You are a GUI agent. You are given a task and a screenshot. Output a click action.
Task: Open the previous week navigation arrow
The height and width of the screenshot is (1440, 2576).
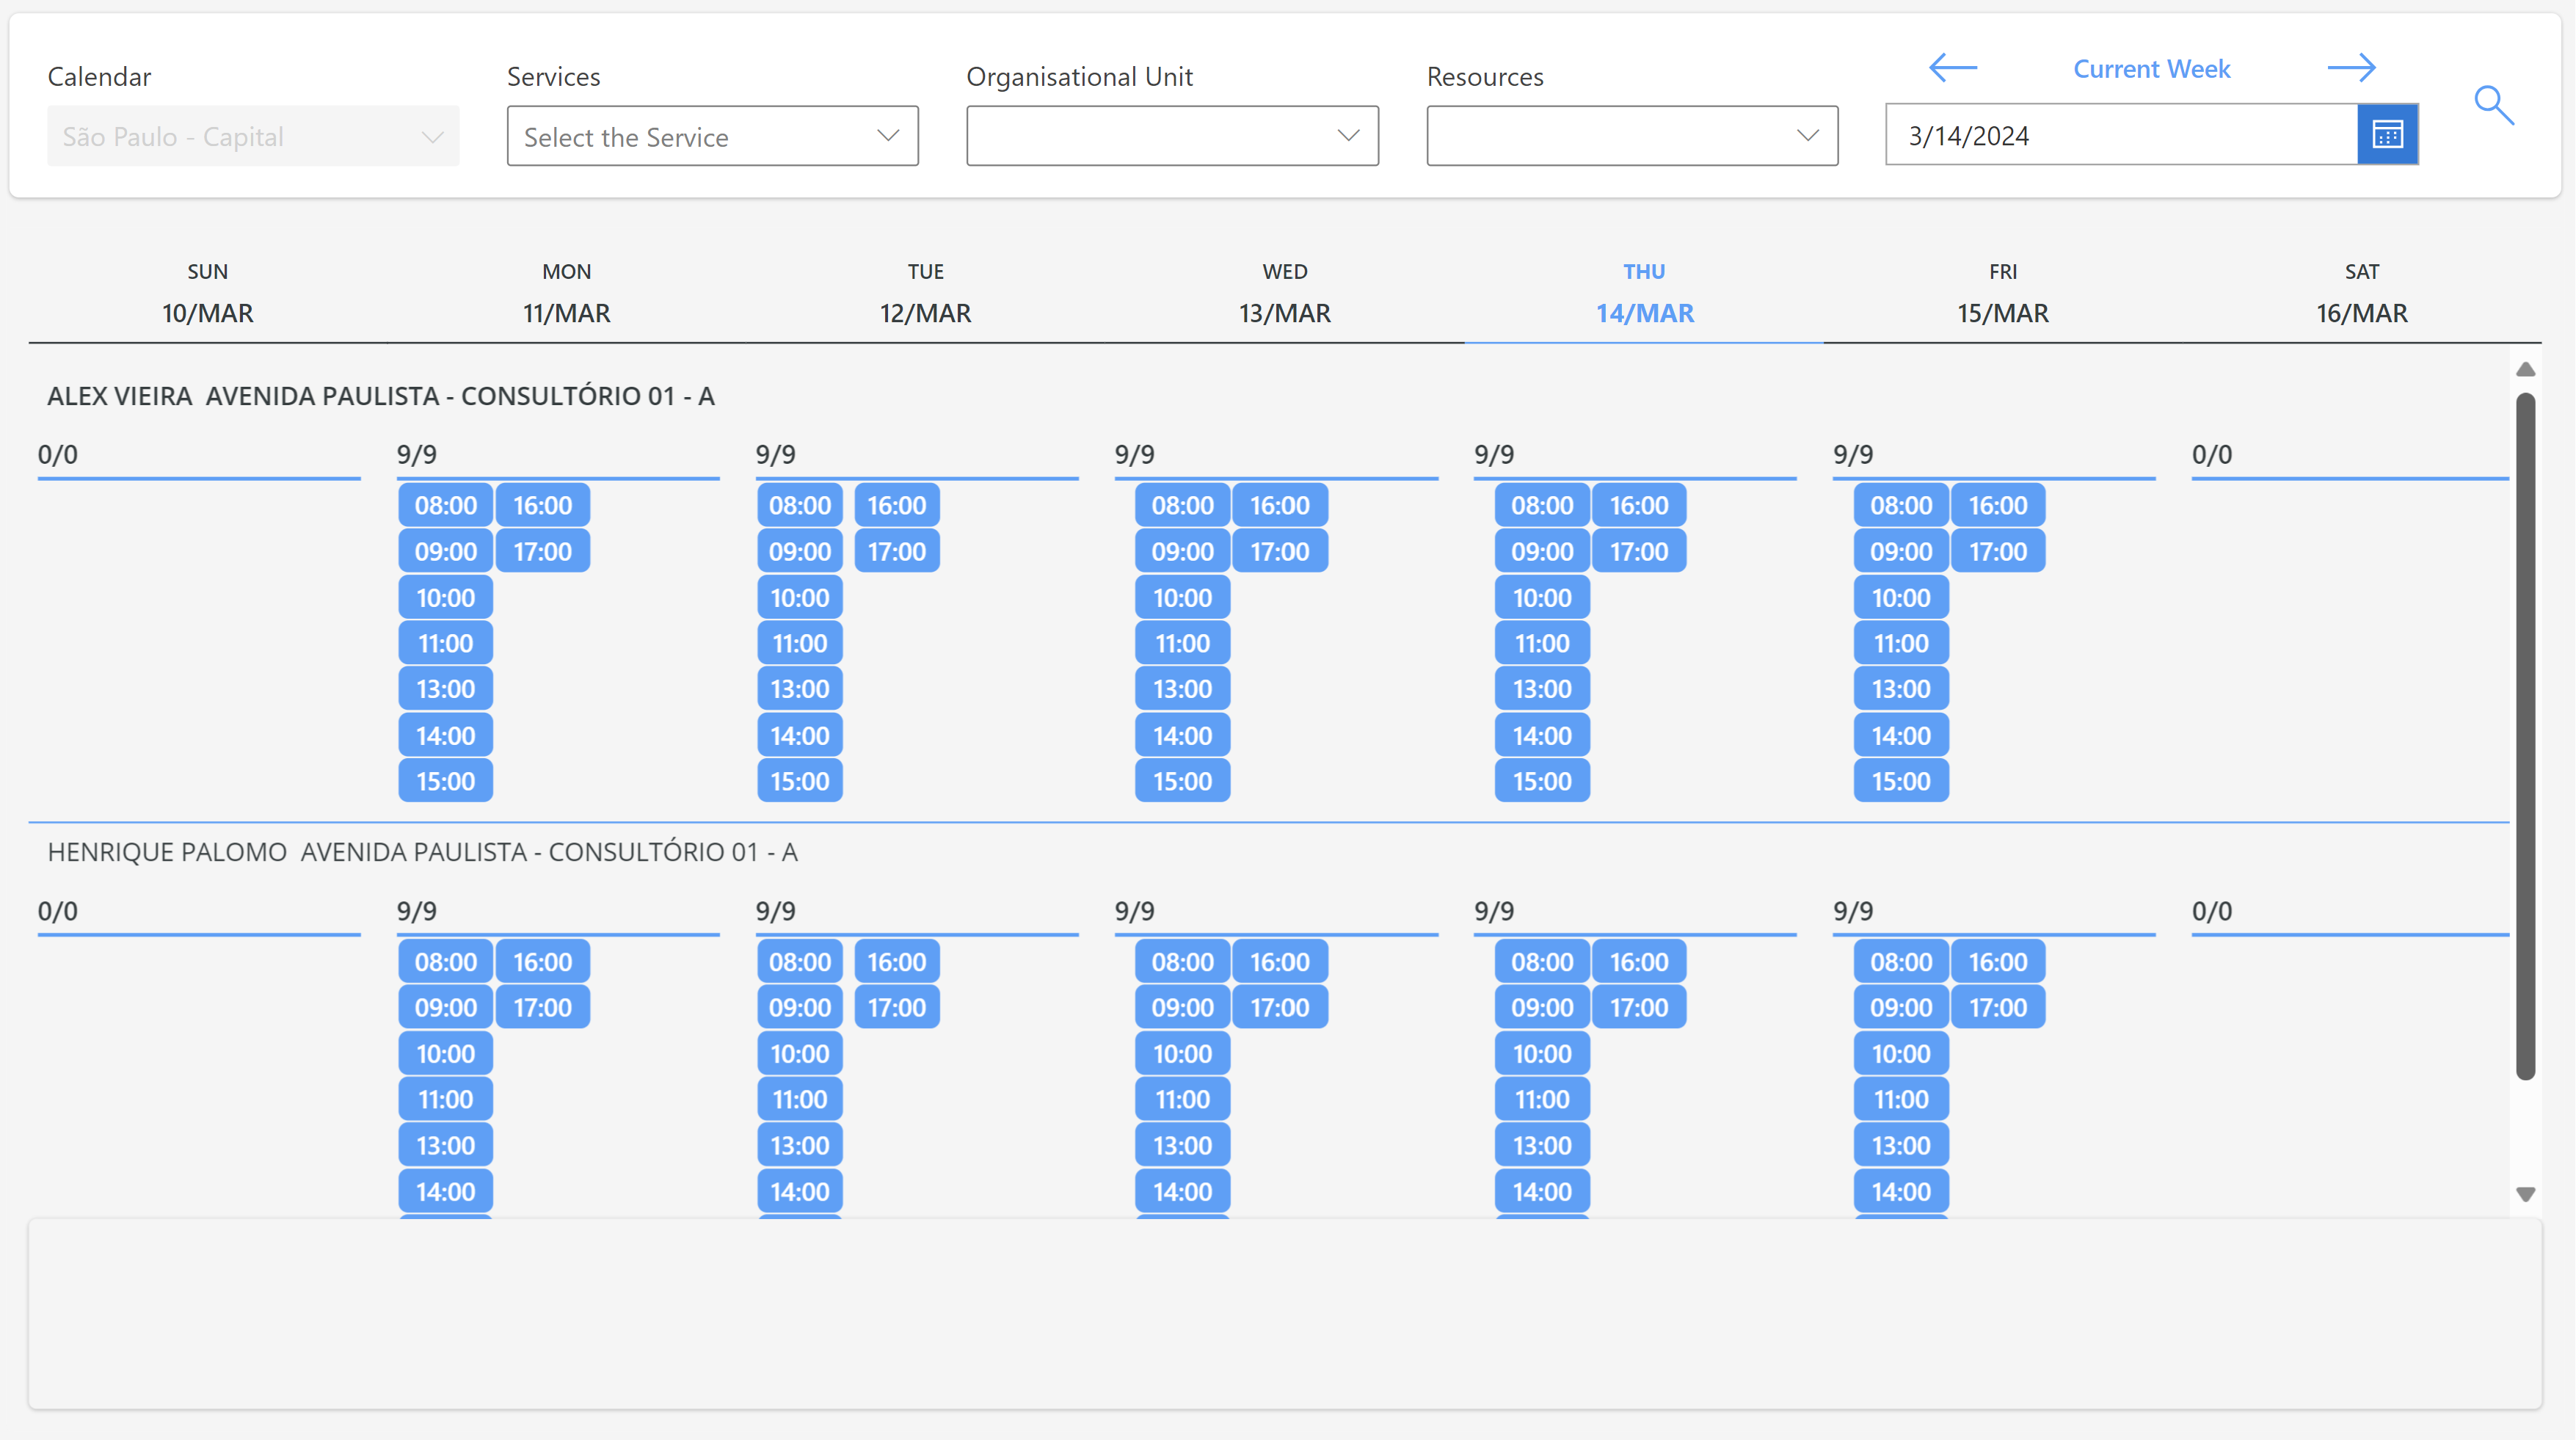1951,68
